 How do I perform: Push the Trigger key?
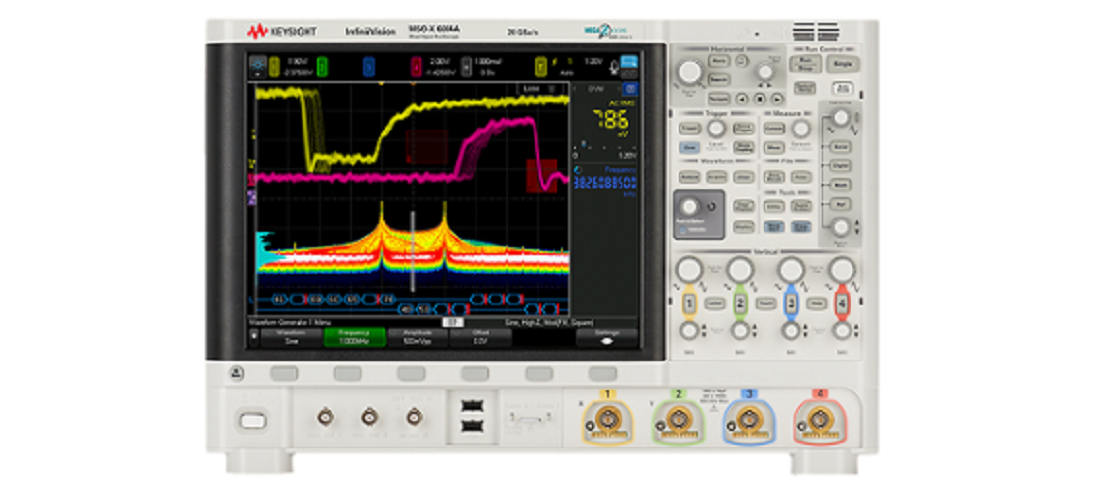click(690, 128)
